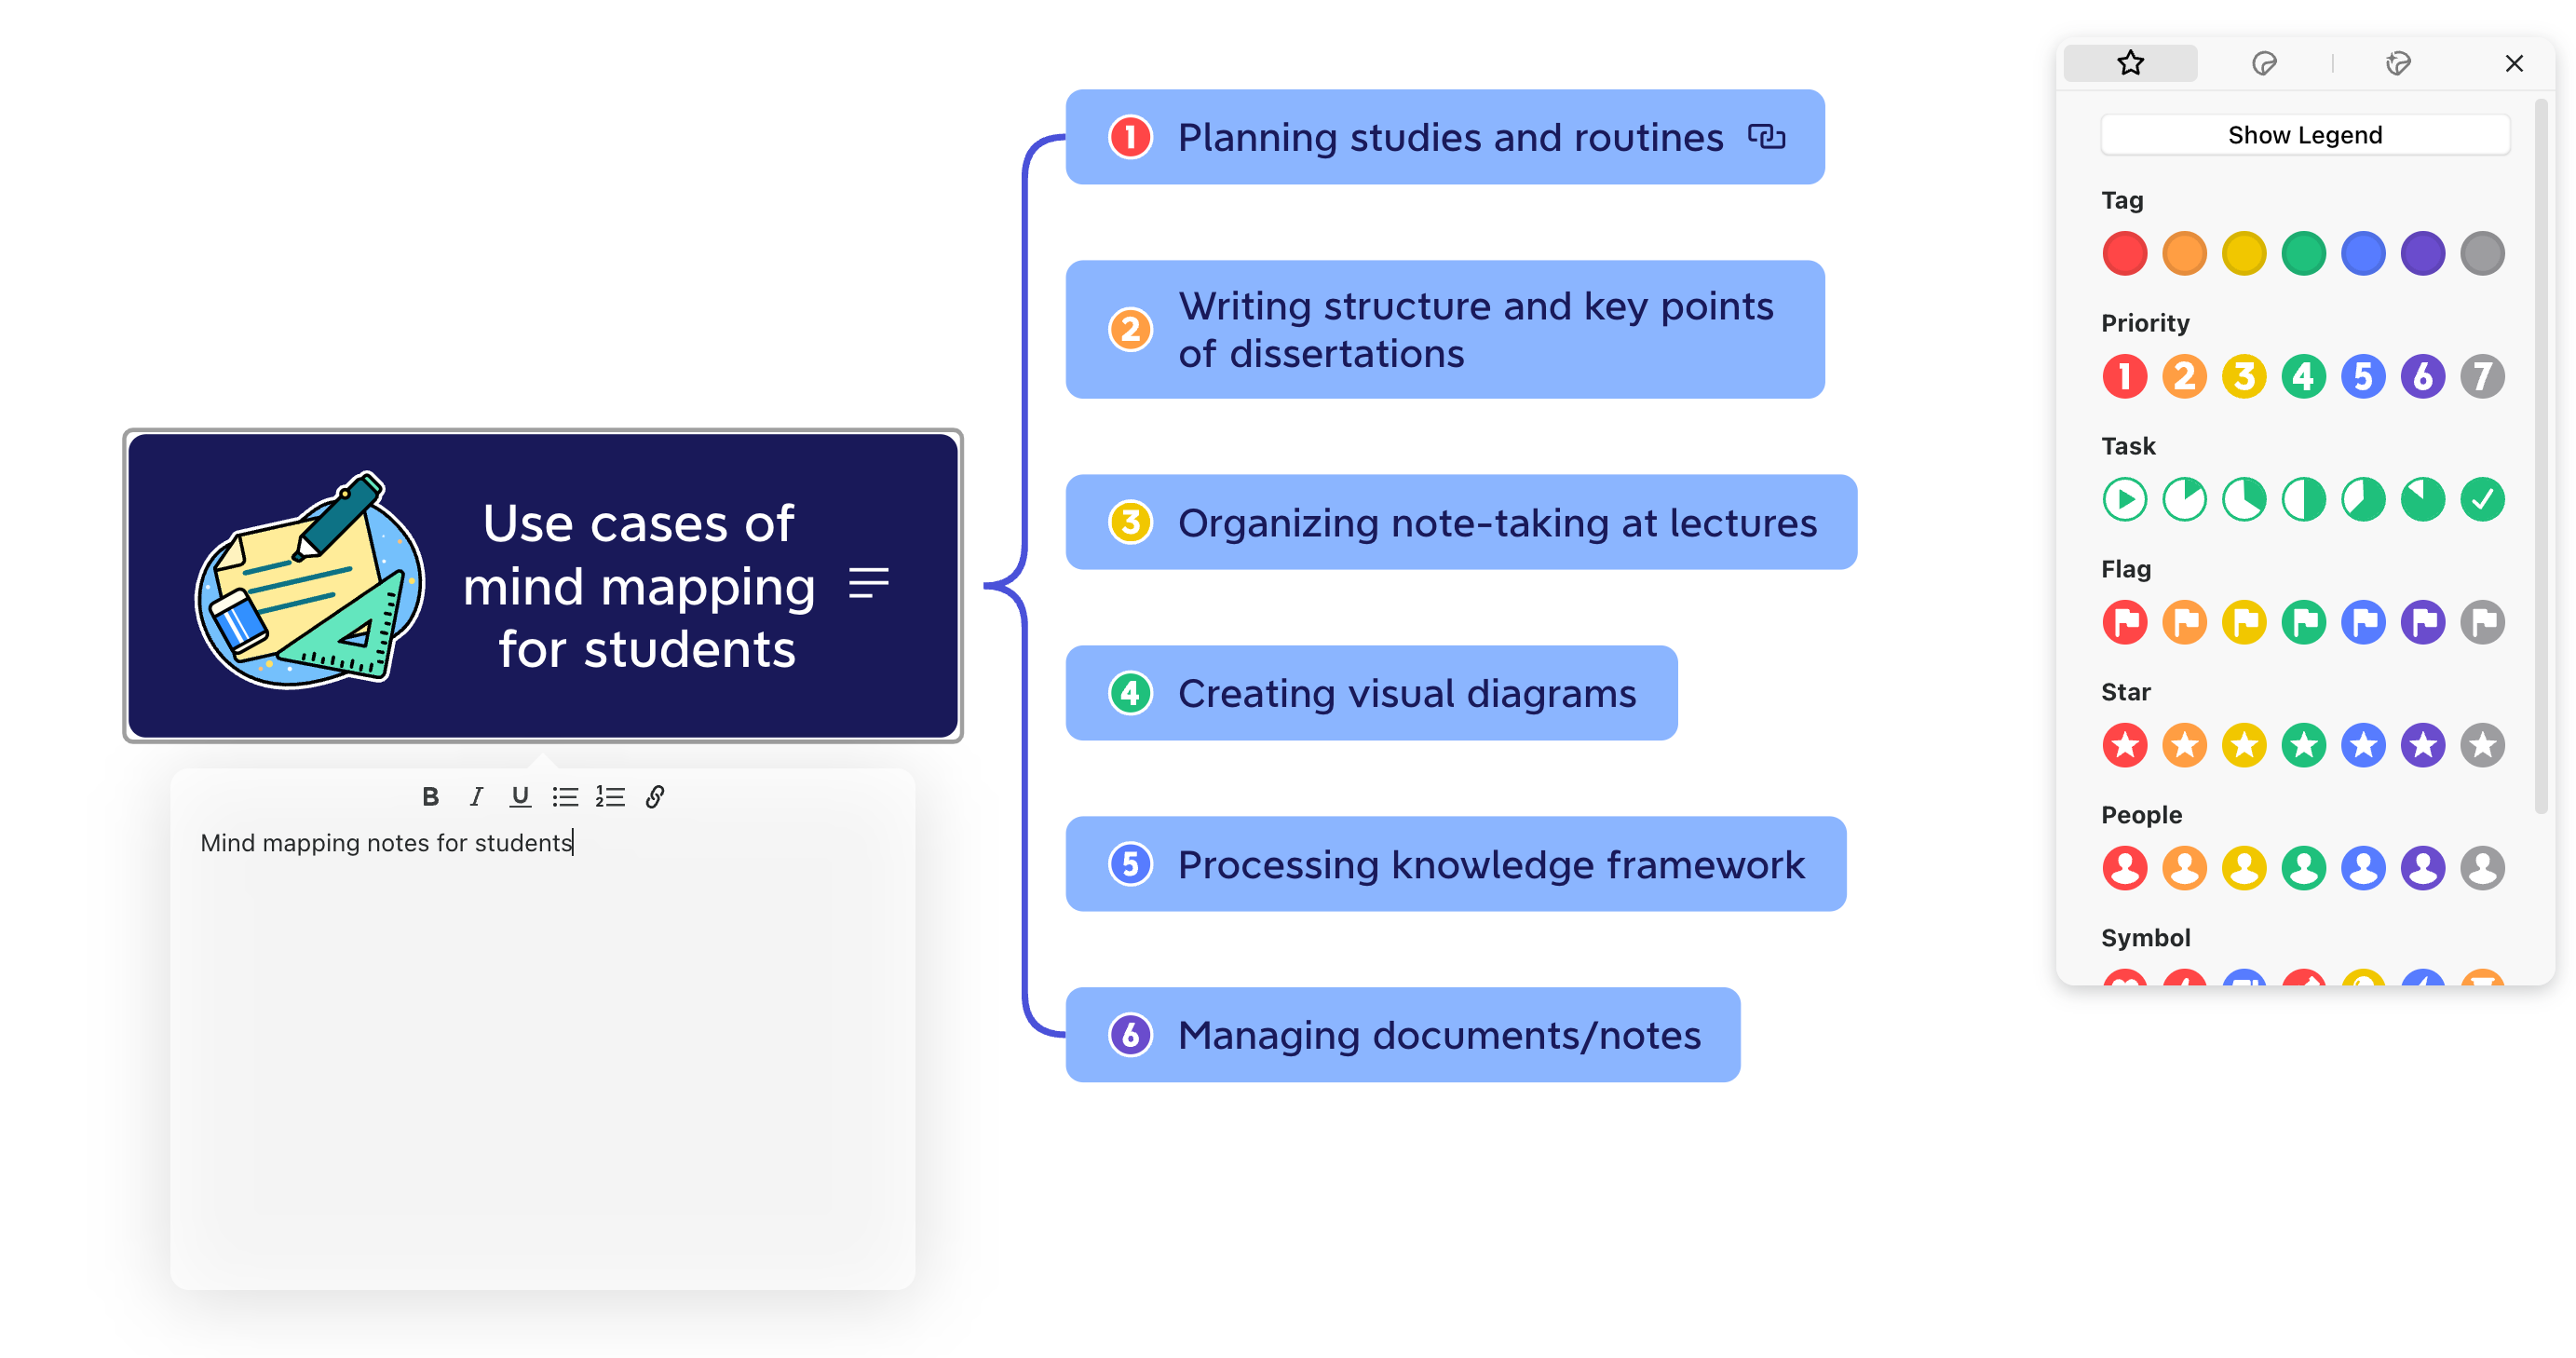This screenshot has width=2576, height=1358.
Task: Pick the green Tag color swatch
Action: pos(2303,253)
